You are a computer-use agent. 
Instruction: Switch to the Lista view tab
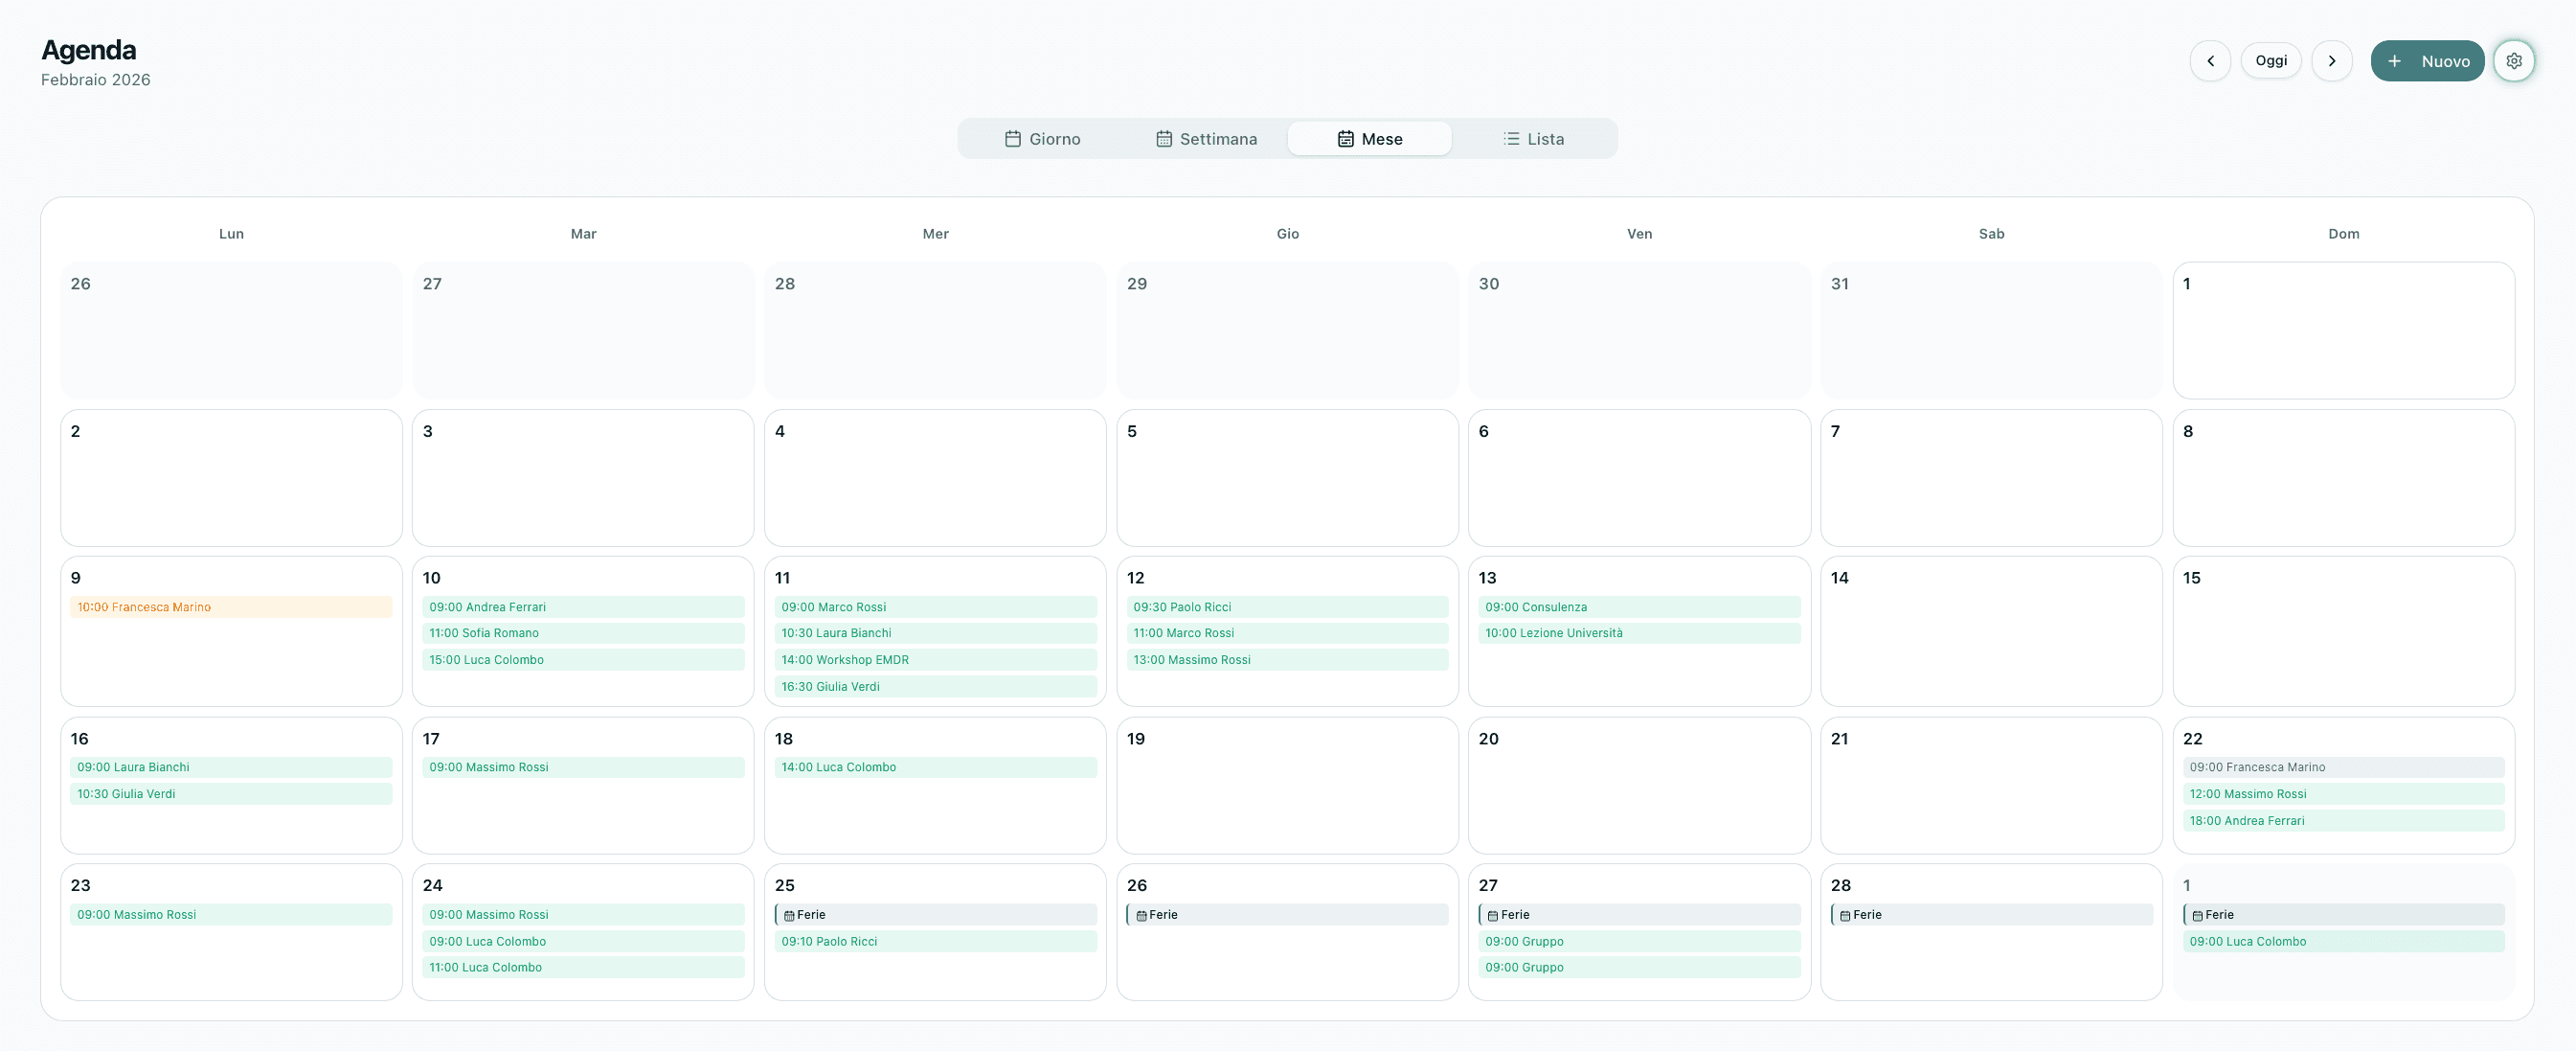[1543, 138]
